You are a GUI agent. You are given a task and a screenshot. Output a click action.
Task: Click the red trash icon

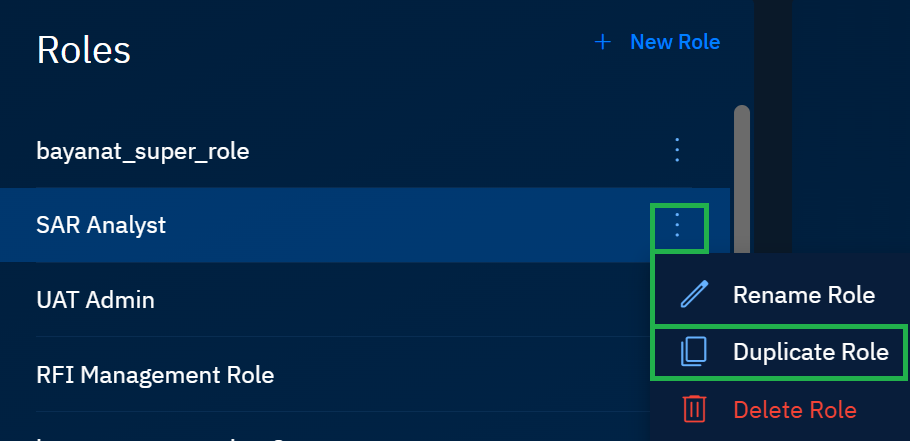click(x=694, y=409)
